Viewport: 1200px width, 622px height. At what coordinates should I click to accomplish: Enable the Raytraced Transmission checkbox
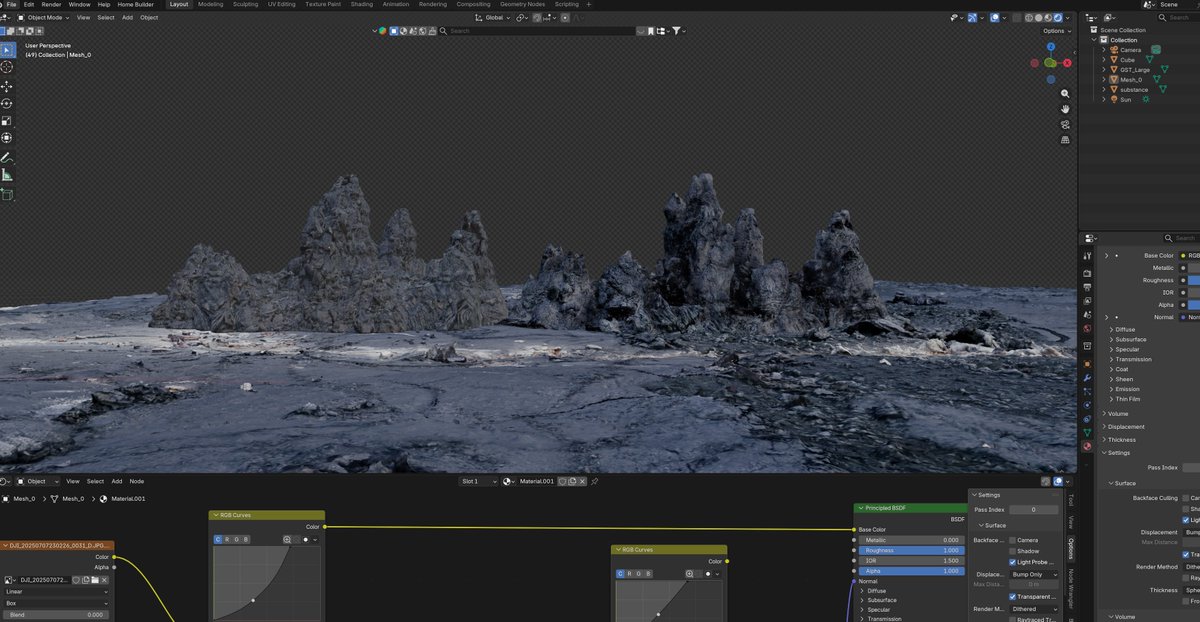[x=1012, y=620]
